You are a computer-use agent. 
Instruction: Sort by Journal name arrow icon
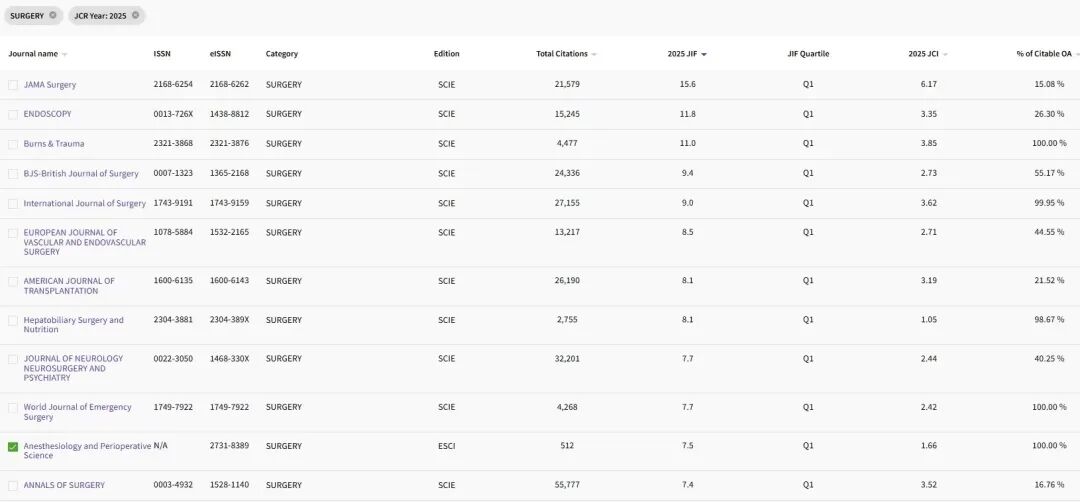click(65, 54)
